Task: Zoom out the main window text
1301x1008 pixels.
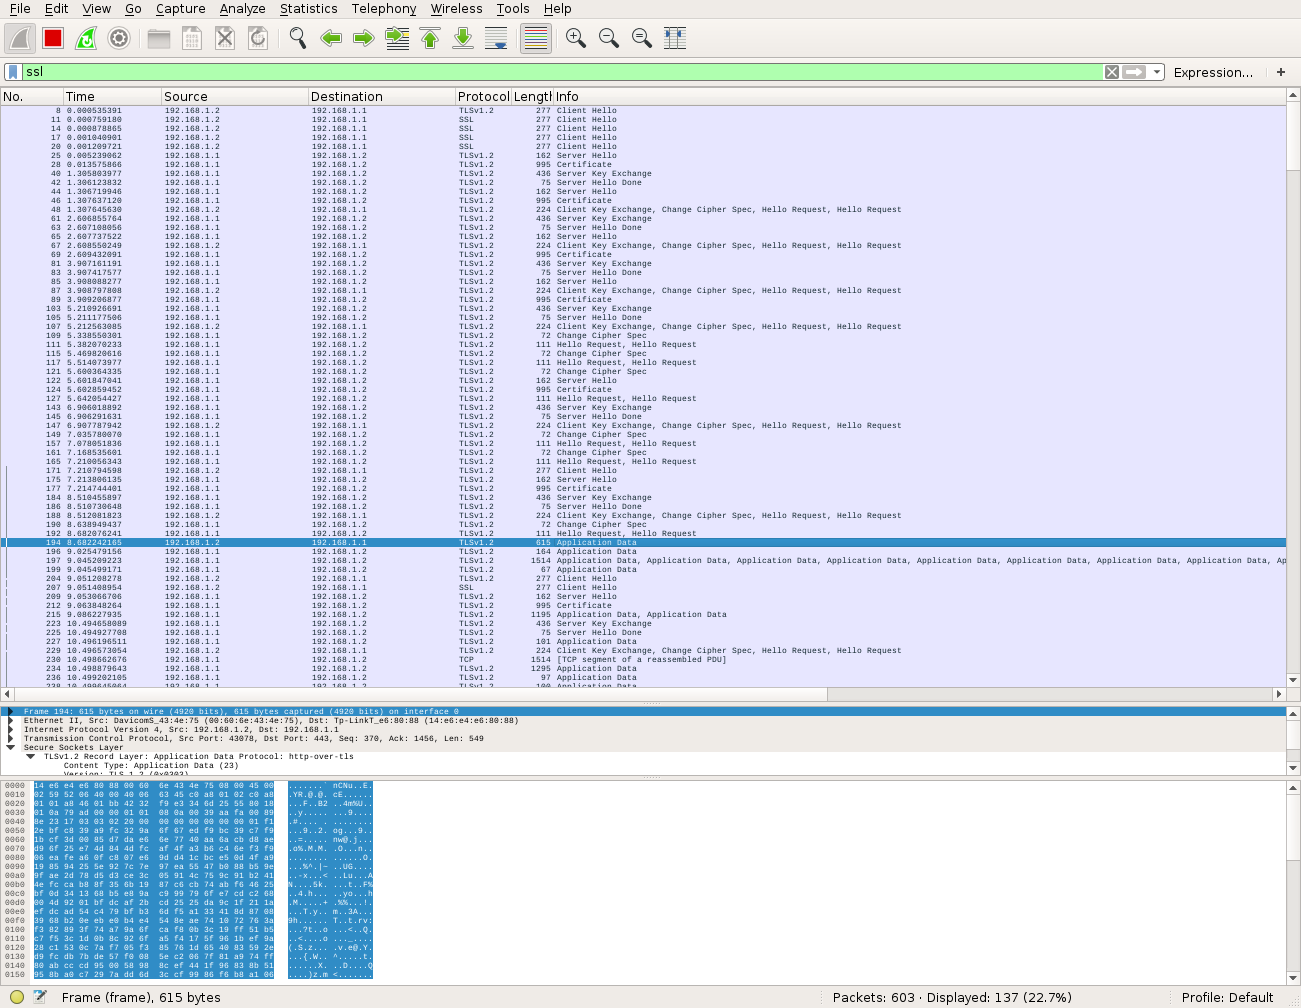Action: (x=609, y=38)
